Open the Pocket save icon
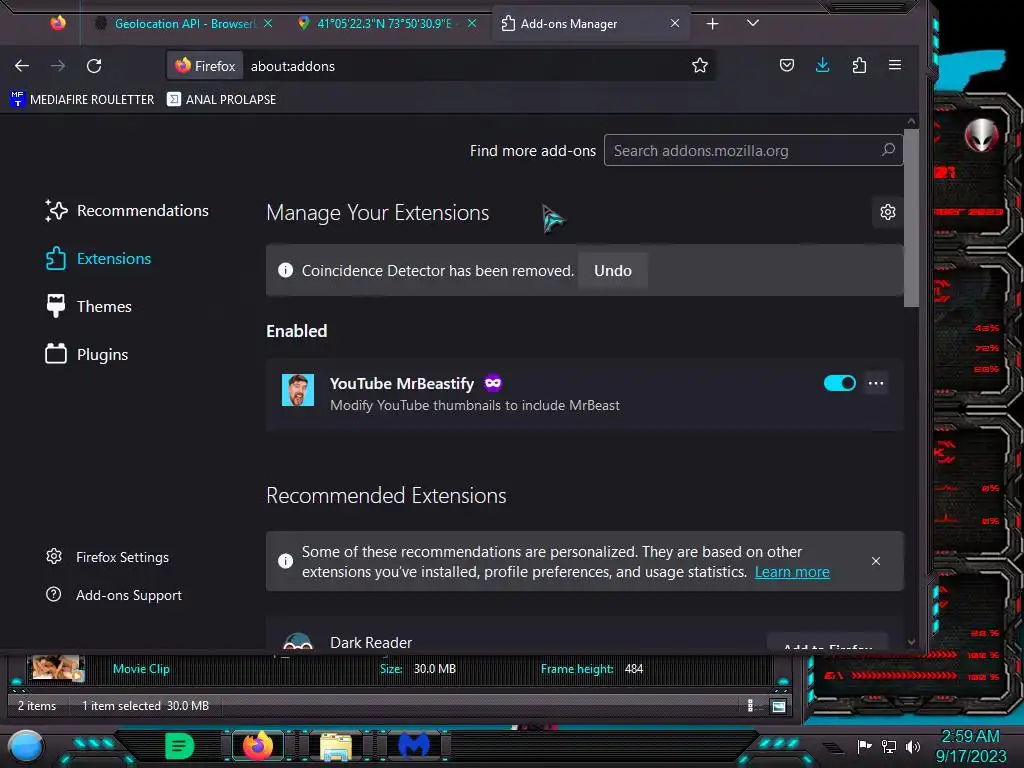Screen dimensions: 1024x768 click(x=787, y=65)
